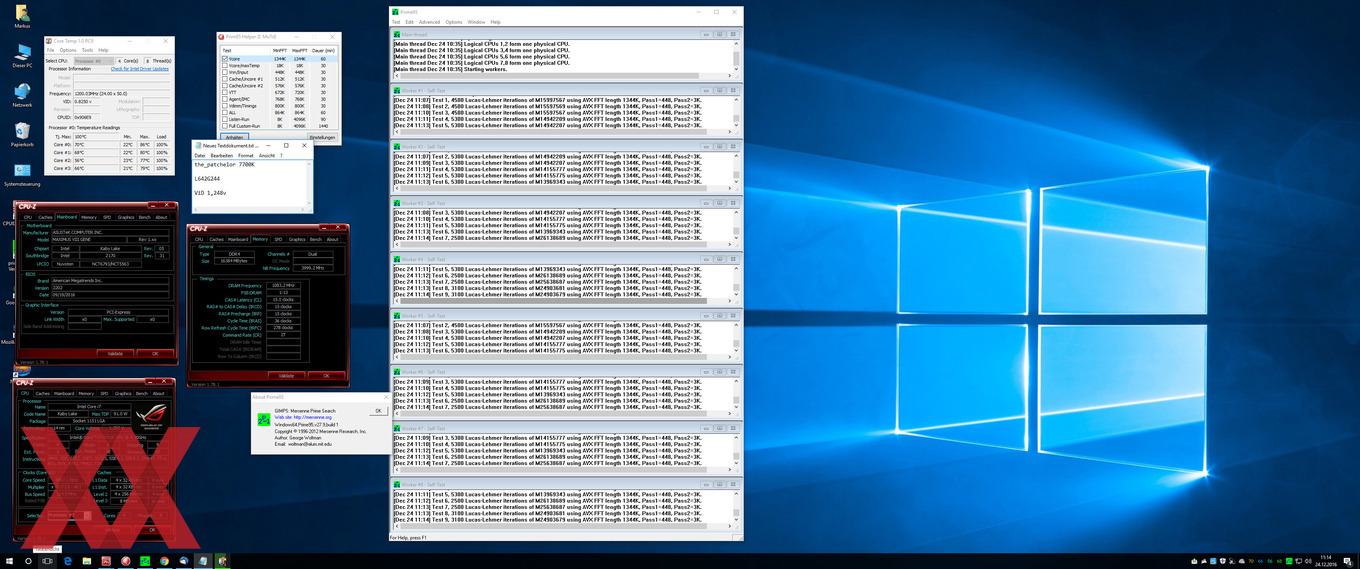Click Check for Intel Driver Updates link
Viewport: 1360px width, 569px height.
(x=139, y=69)
